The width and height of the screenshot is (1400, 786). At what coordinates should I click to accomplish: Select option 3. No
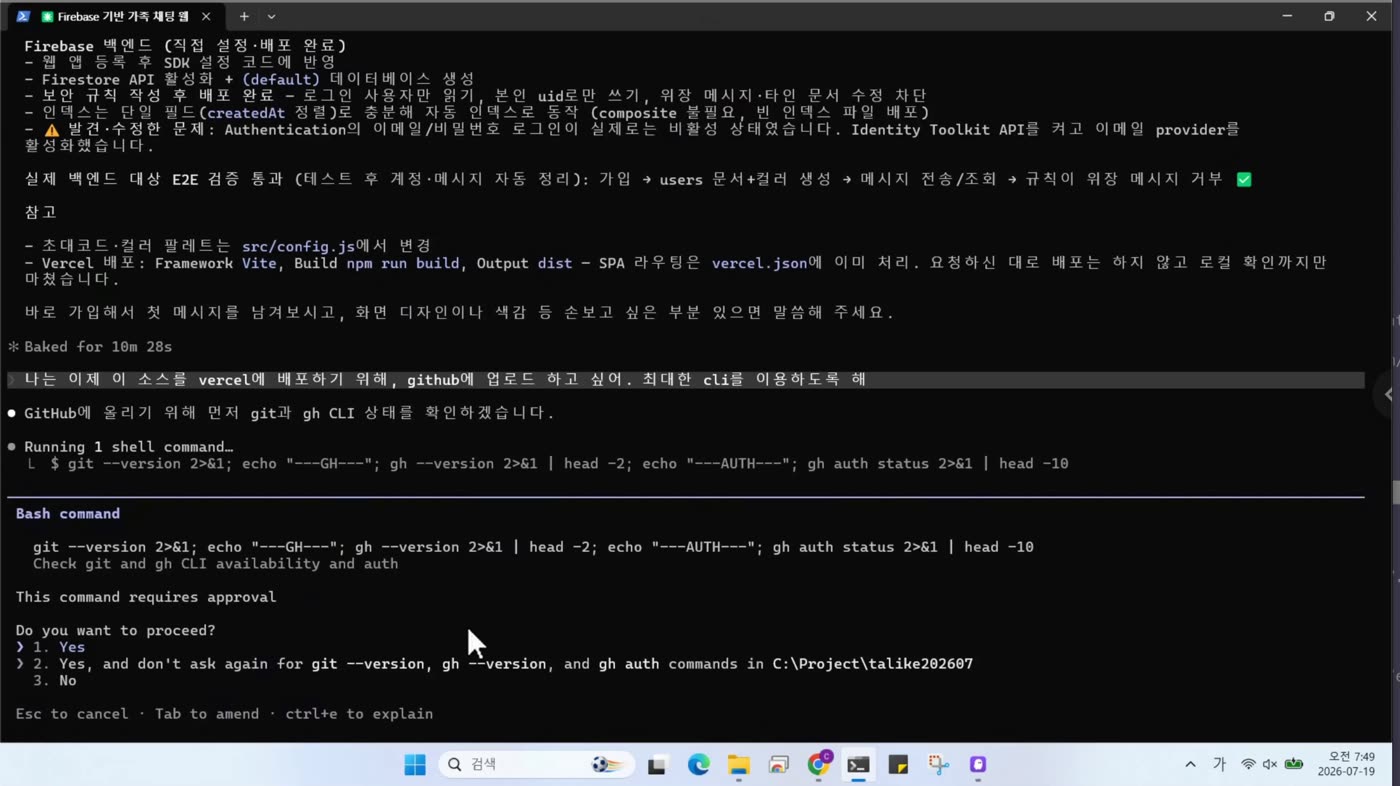tap(54, 681)
